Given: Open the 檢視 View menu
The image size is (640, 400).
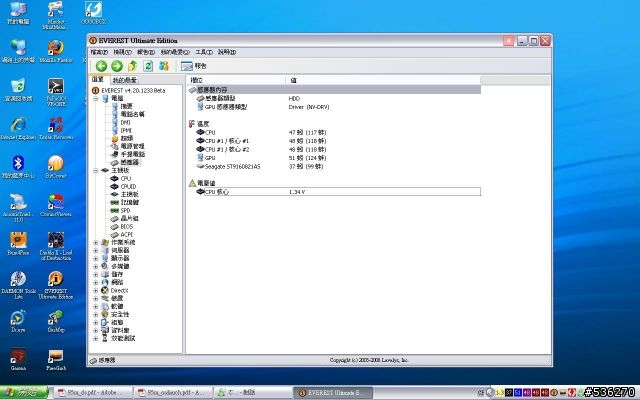Looking at the screenshot, I should (122, 52).
